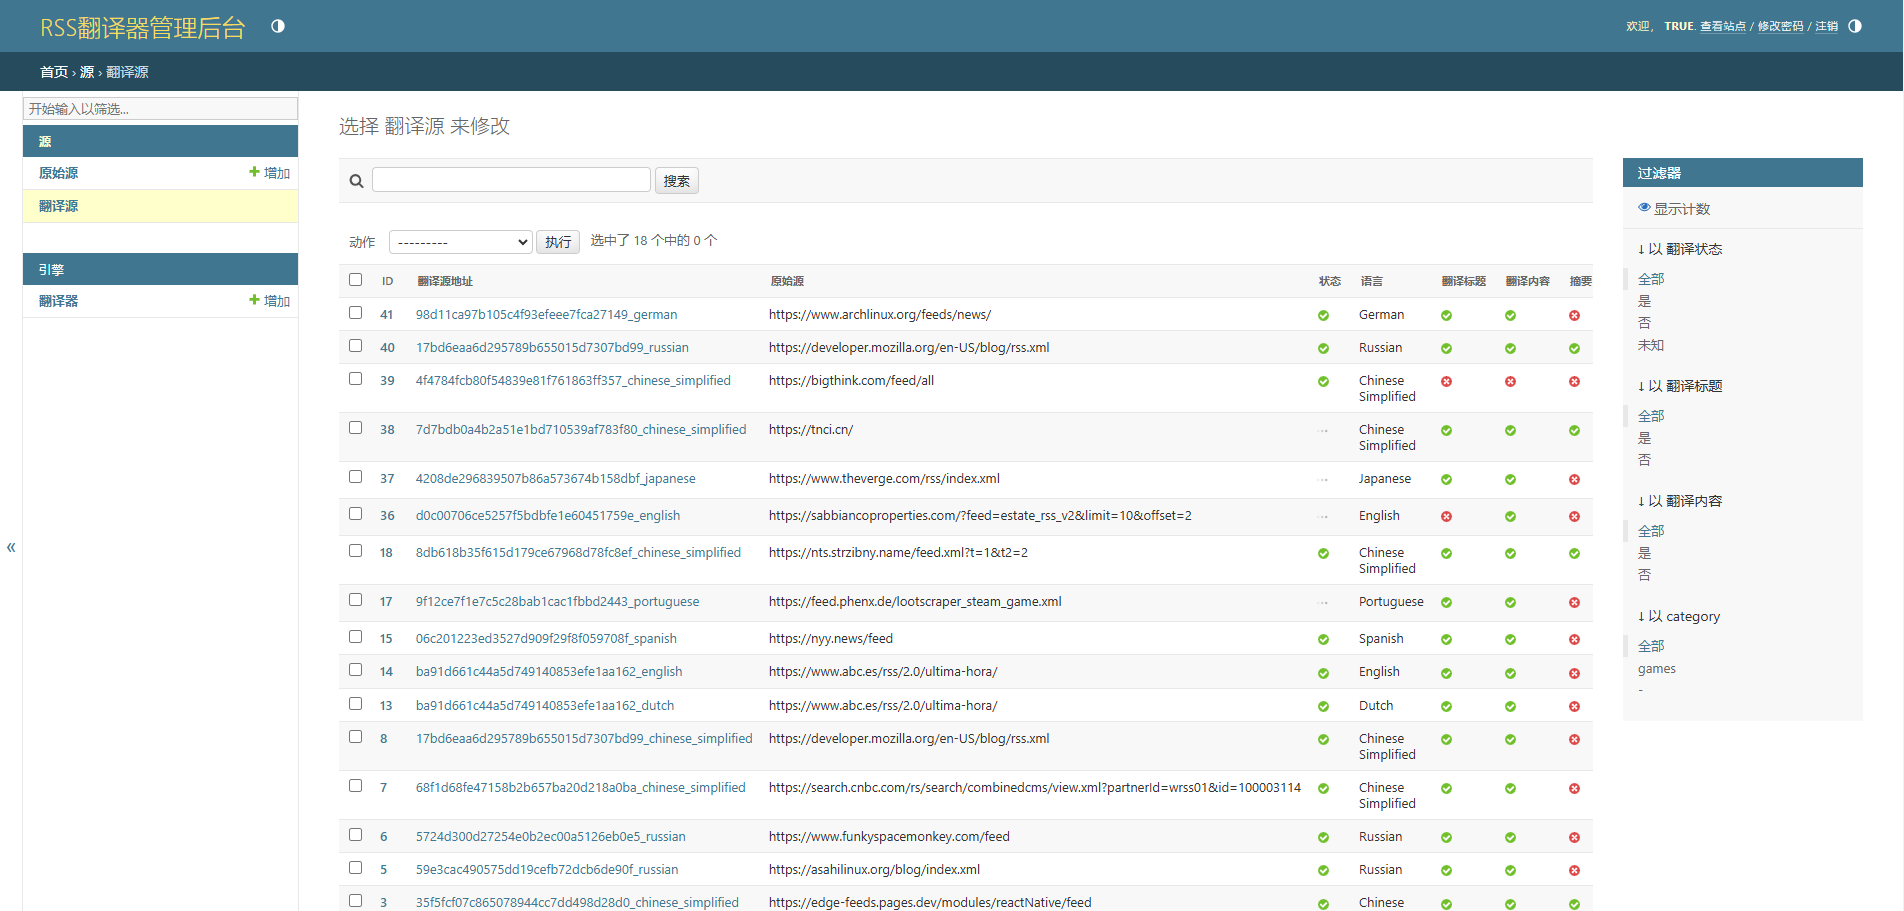Click the 搜索 button

(x=677, y=181)
